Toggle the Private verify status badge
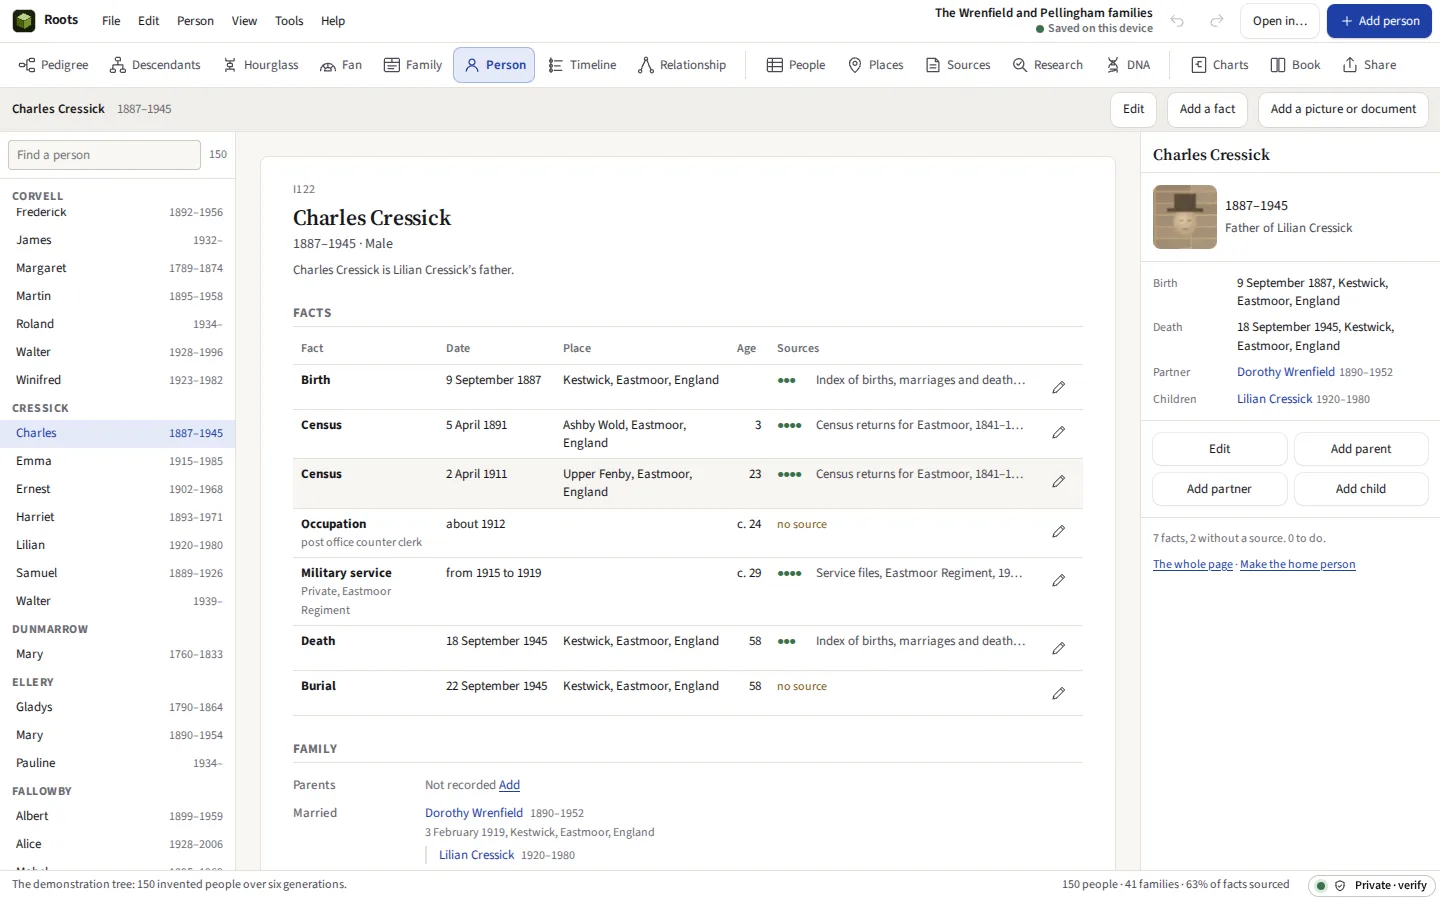The height and width of the screenshot is (900, 1440). pyautogui.click(x=1372, y=886)
